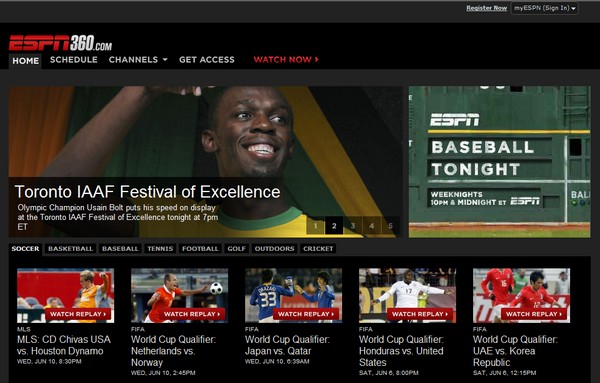This screenshot has width=600, height=383.
Task: Select the Tennis tab
Action: click(x=160, y=249)
